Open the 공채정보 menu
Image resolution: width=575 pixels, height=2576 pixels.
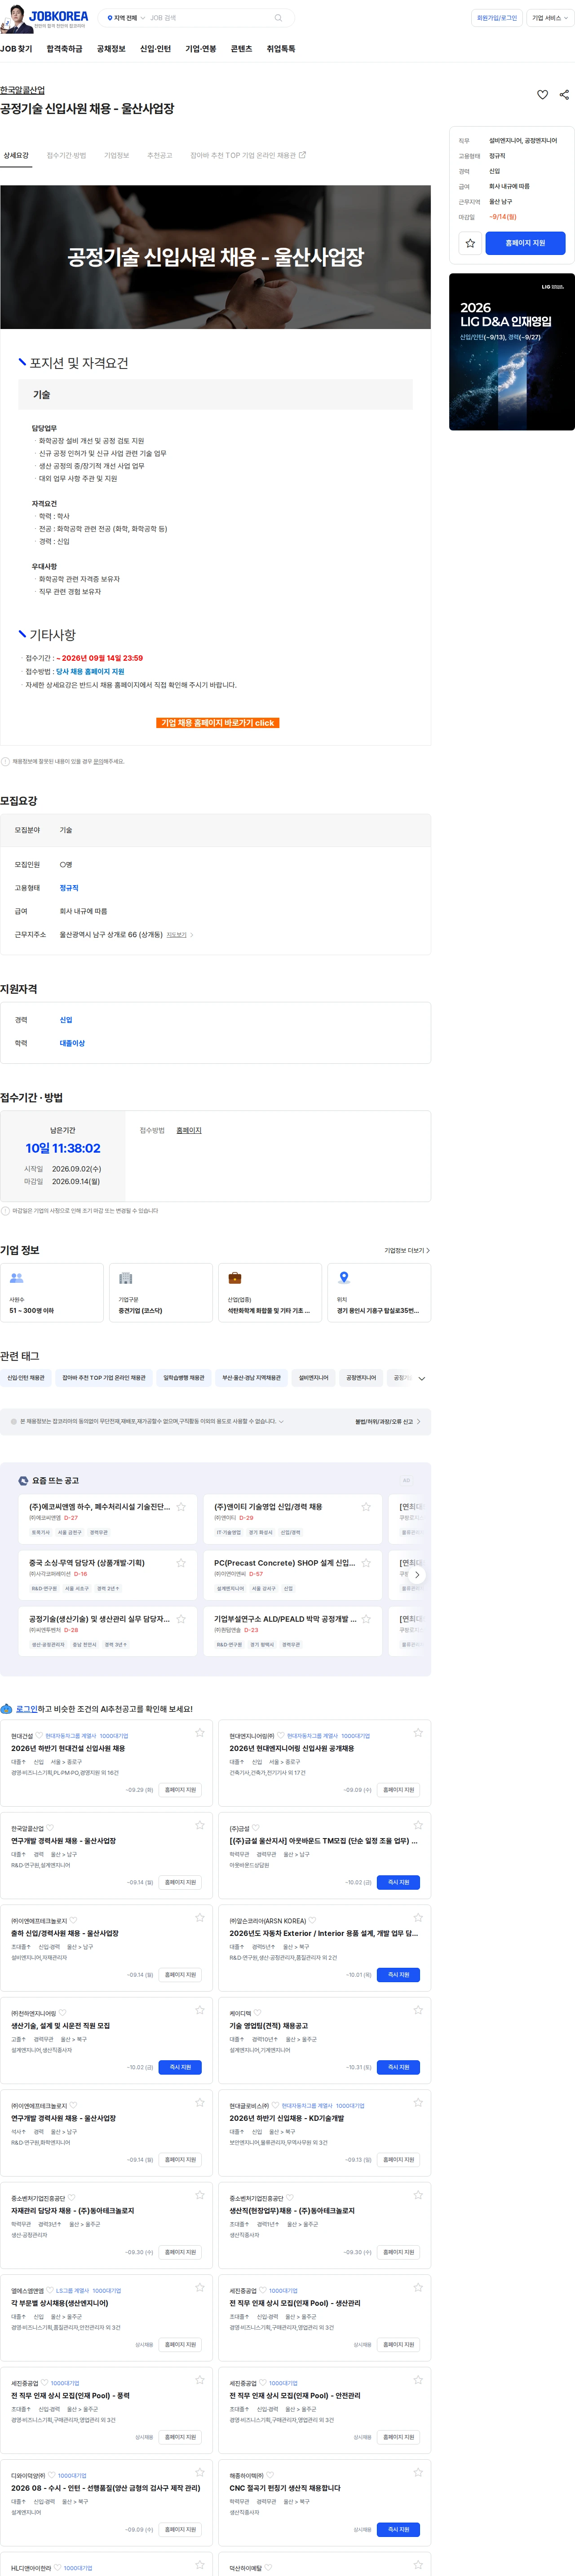pos(111,49)
